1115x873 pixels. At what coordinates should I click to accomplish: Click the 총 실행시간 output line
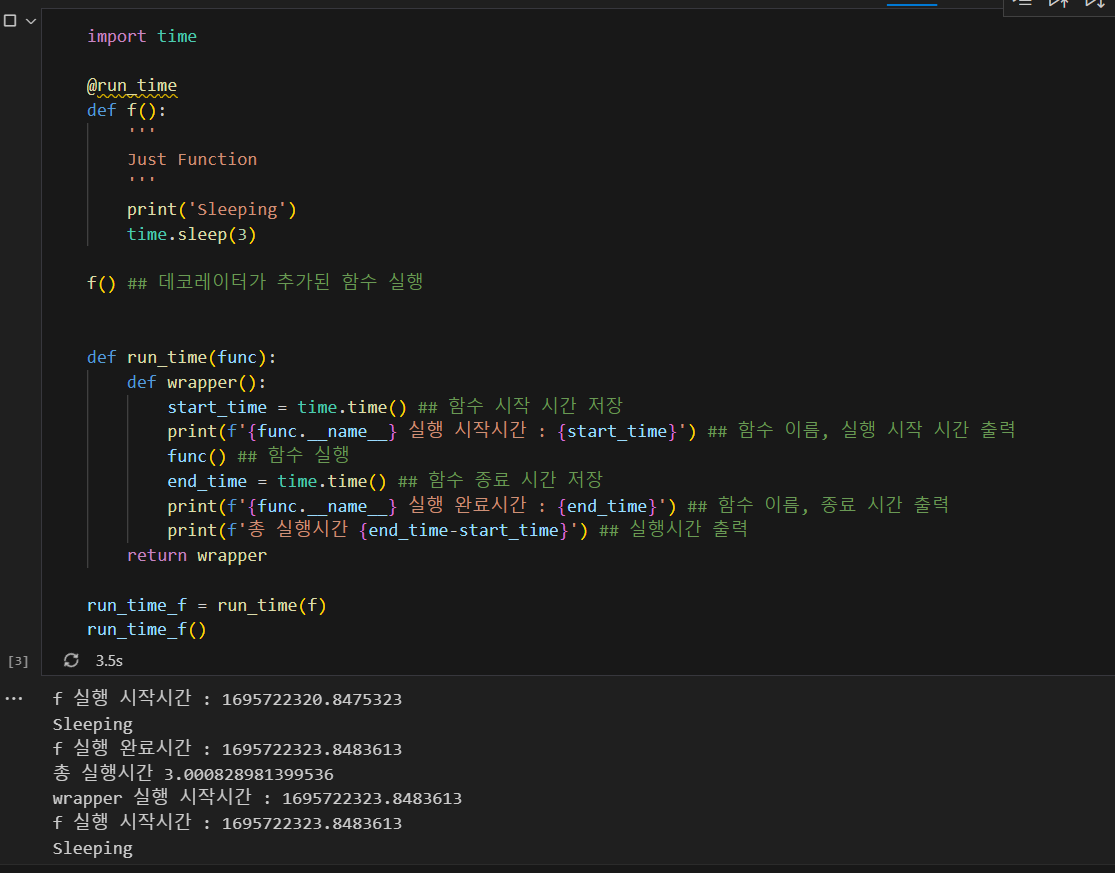pyautogui.click(x=193, y=773)
